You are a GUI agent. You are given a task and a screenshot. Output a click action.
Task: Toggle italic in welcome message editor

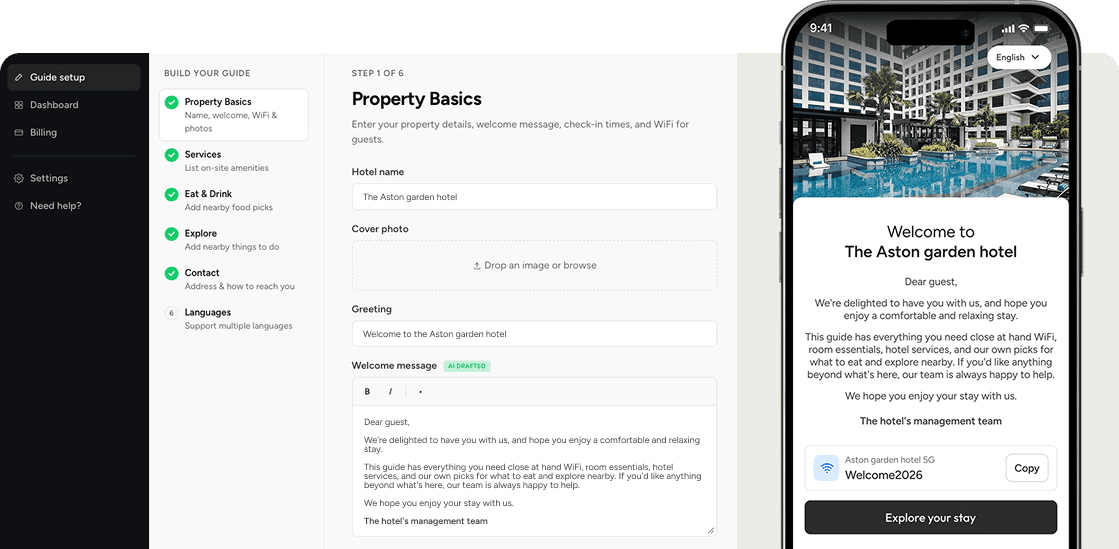click(390, 391)
